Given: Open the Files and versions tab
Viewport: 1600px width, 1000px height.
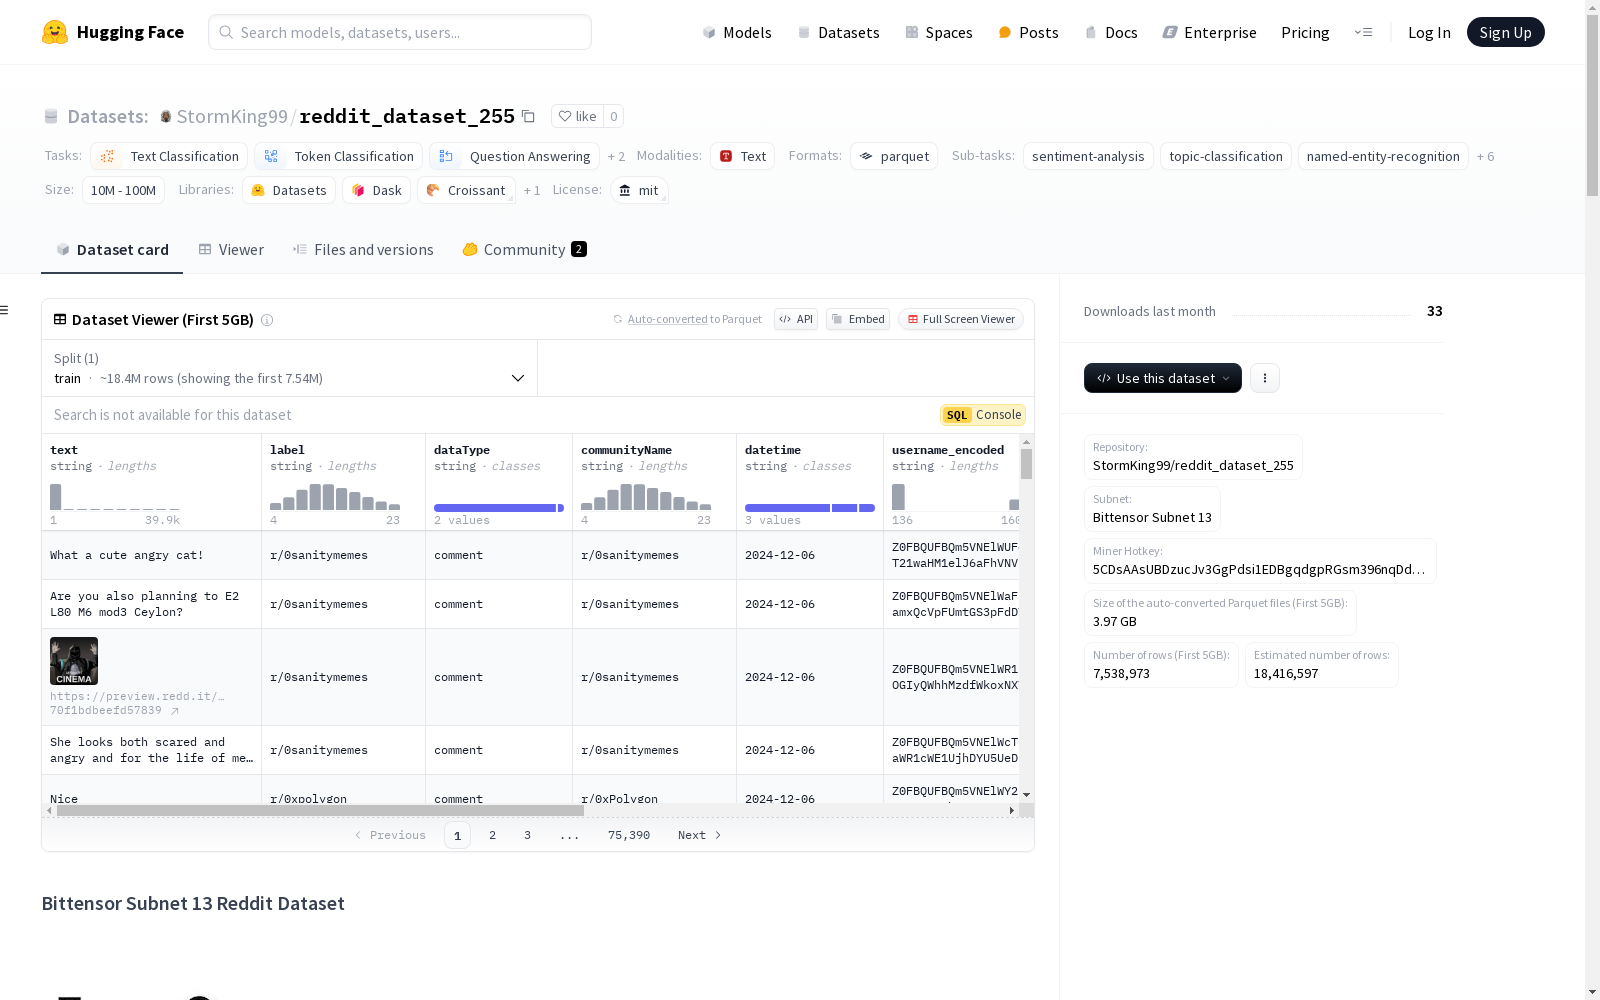Looking at the screenshot, I should click(x=363, y=250).
